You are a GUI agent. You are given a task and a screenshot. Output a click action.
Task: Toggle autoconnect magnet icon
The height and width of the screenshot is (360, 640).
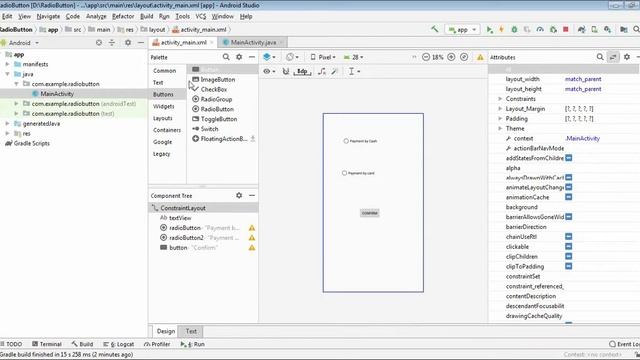click(286, 71)
